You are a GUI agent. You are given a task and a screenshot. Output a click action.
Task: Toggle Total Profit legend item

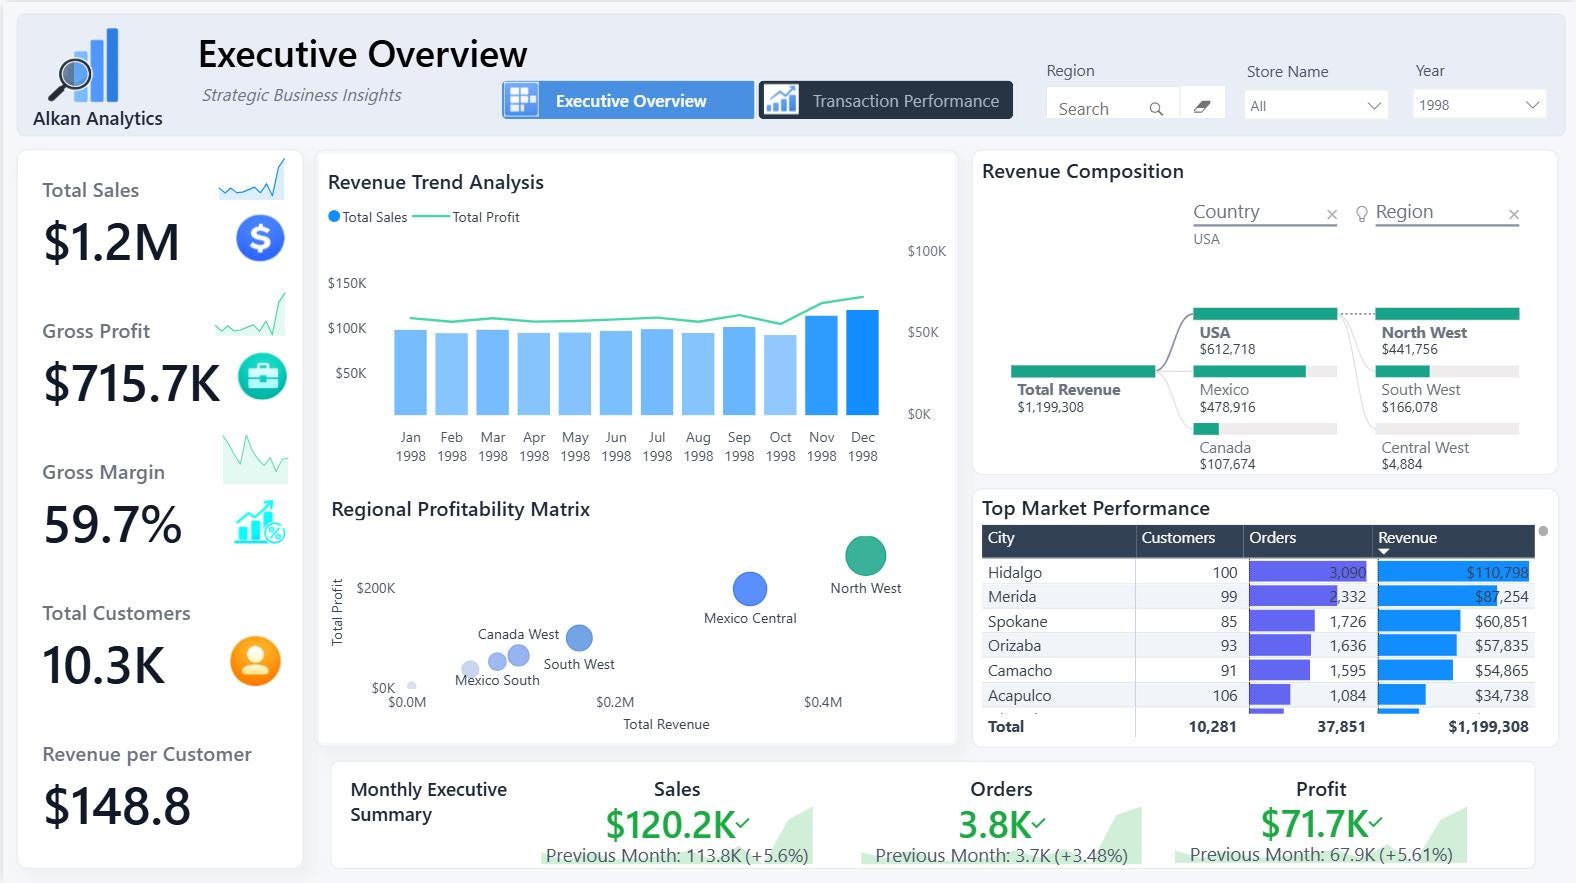[466, 217]
